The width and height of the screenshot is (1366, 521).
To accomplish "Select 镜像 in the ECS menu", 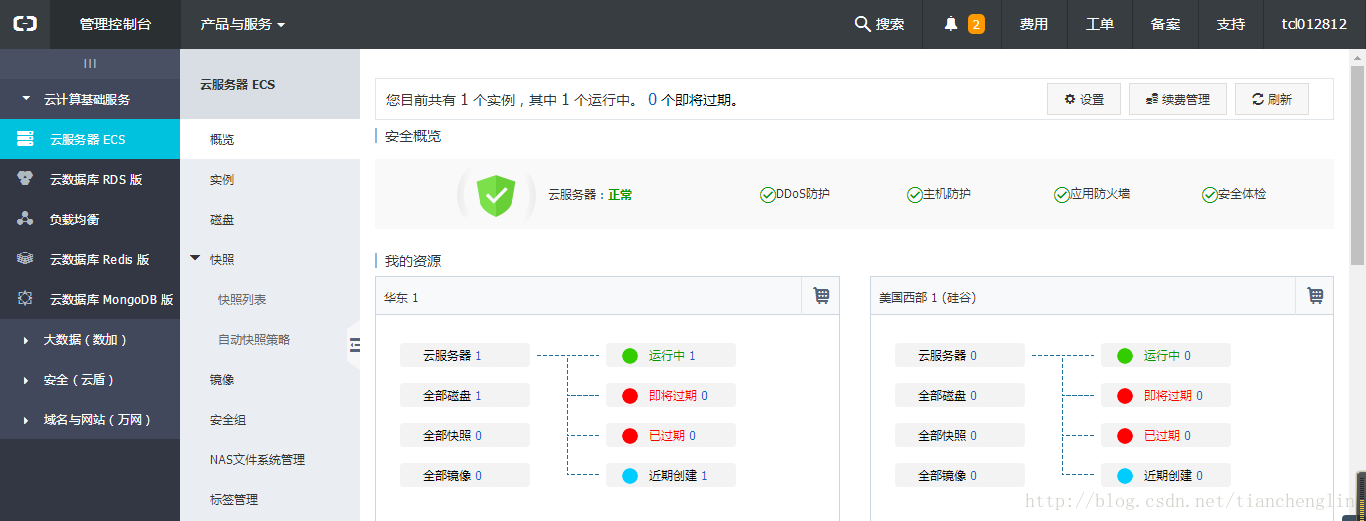I will pyautogui.click(x=270, y=379).
